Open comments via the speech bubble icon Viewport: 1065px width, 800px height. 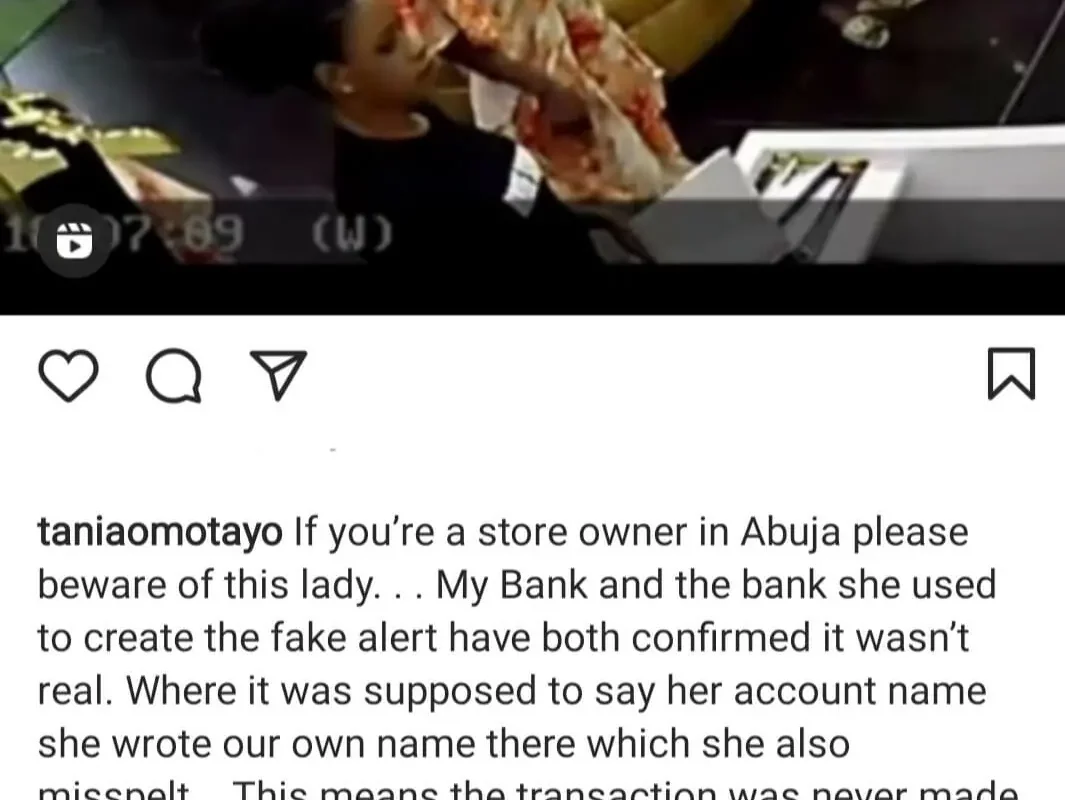pyautogui.click(x=174, y=375)
